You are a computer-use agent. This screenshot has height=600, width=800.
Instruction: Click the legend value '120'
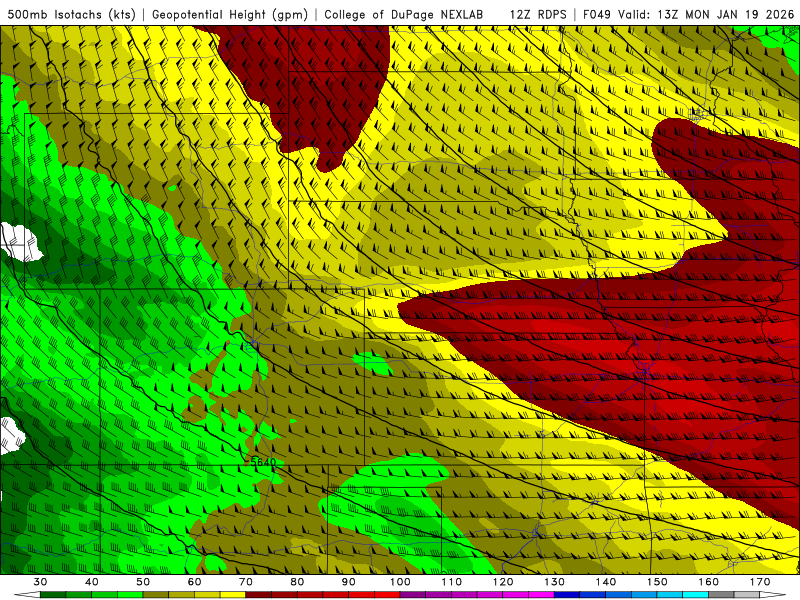tap(503, 582)
